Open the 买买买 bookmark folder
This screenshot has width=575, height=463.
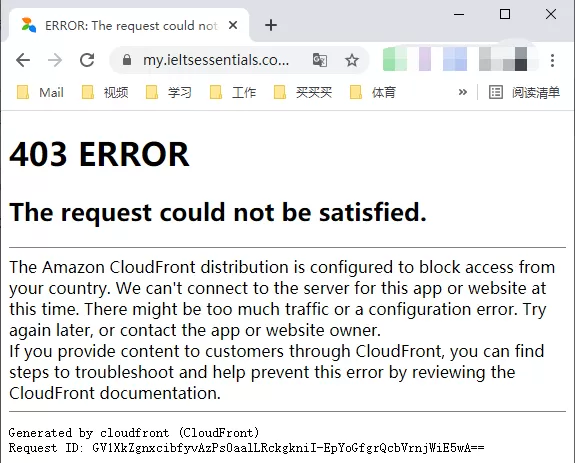pos(303,92)
